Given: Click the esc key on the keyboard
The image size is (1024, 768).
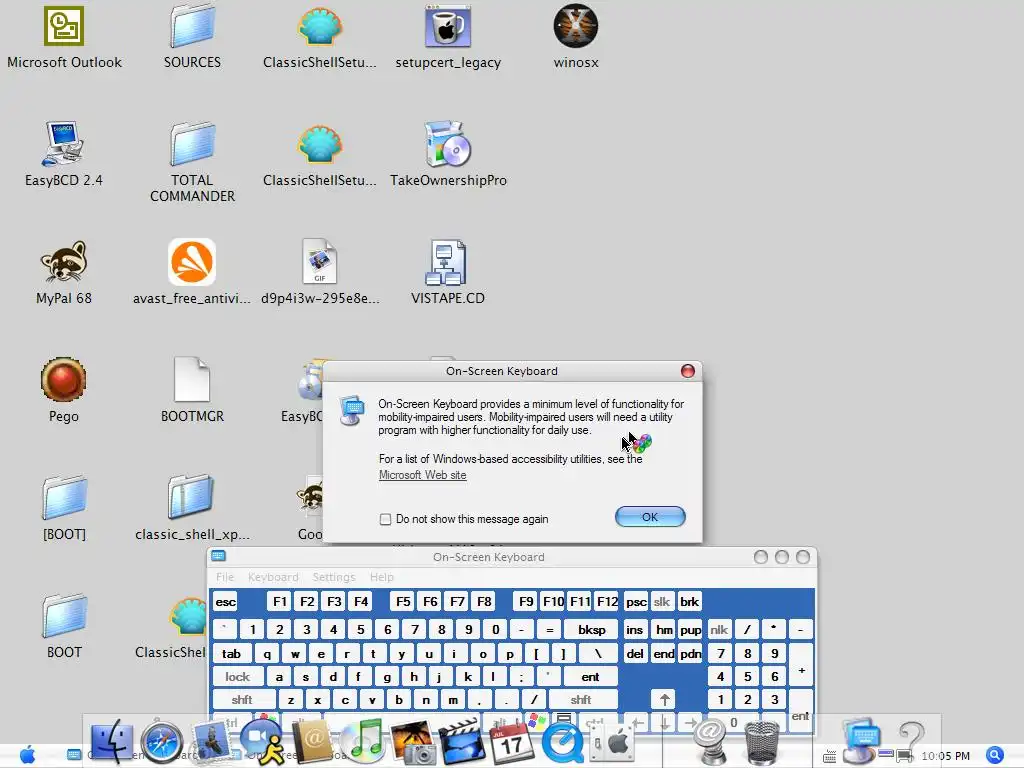Looking at the screenshot, I should tap(225, 601).
